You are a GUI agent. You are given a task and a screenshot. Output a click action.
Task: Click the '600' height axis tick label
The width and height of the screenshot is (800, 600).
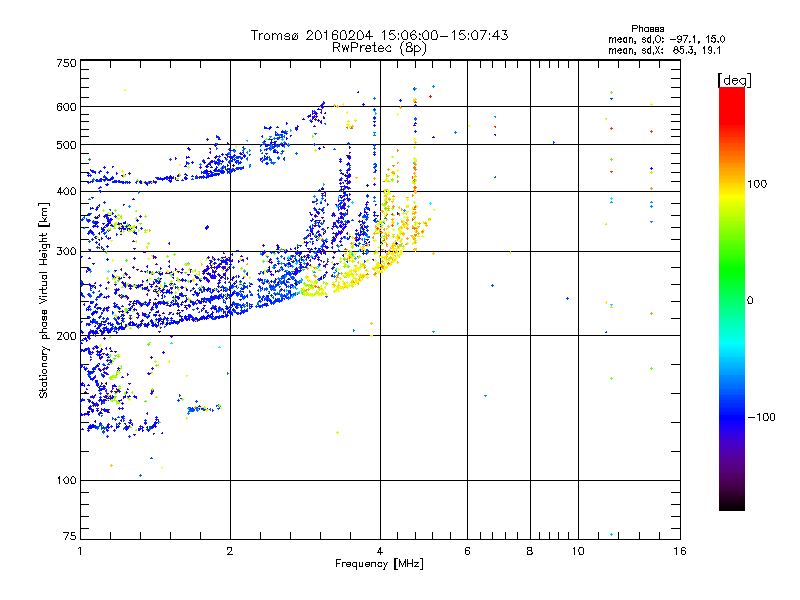coord(66,107)
